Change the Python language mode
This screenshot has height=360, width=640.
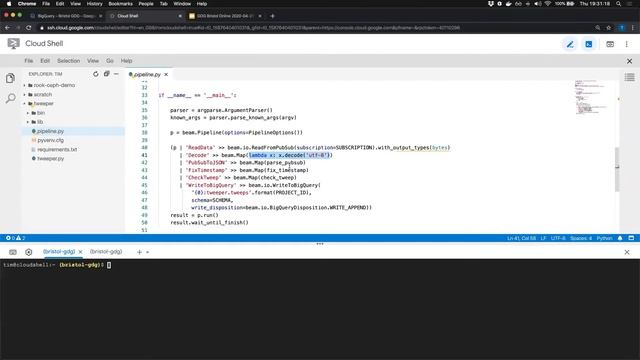pyautogui.click(x=604, y=238)
